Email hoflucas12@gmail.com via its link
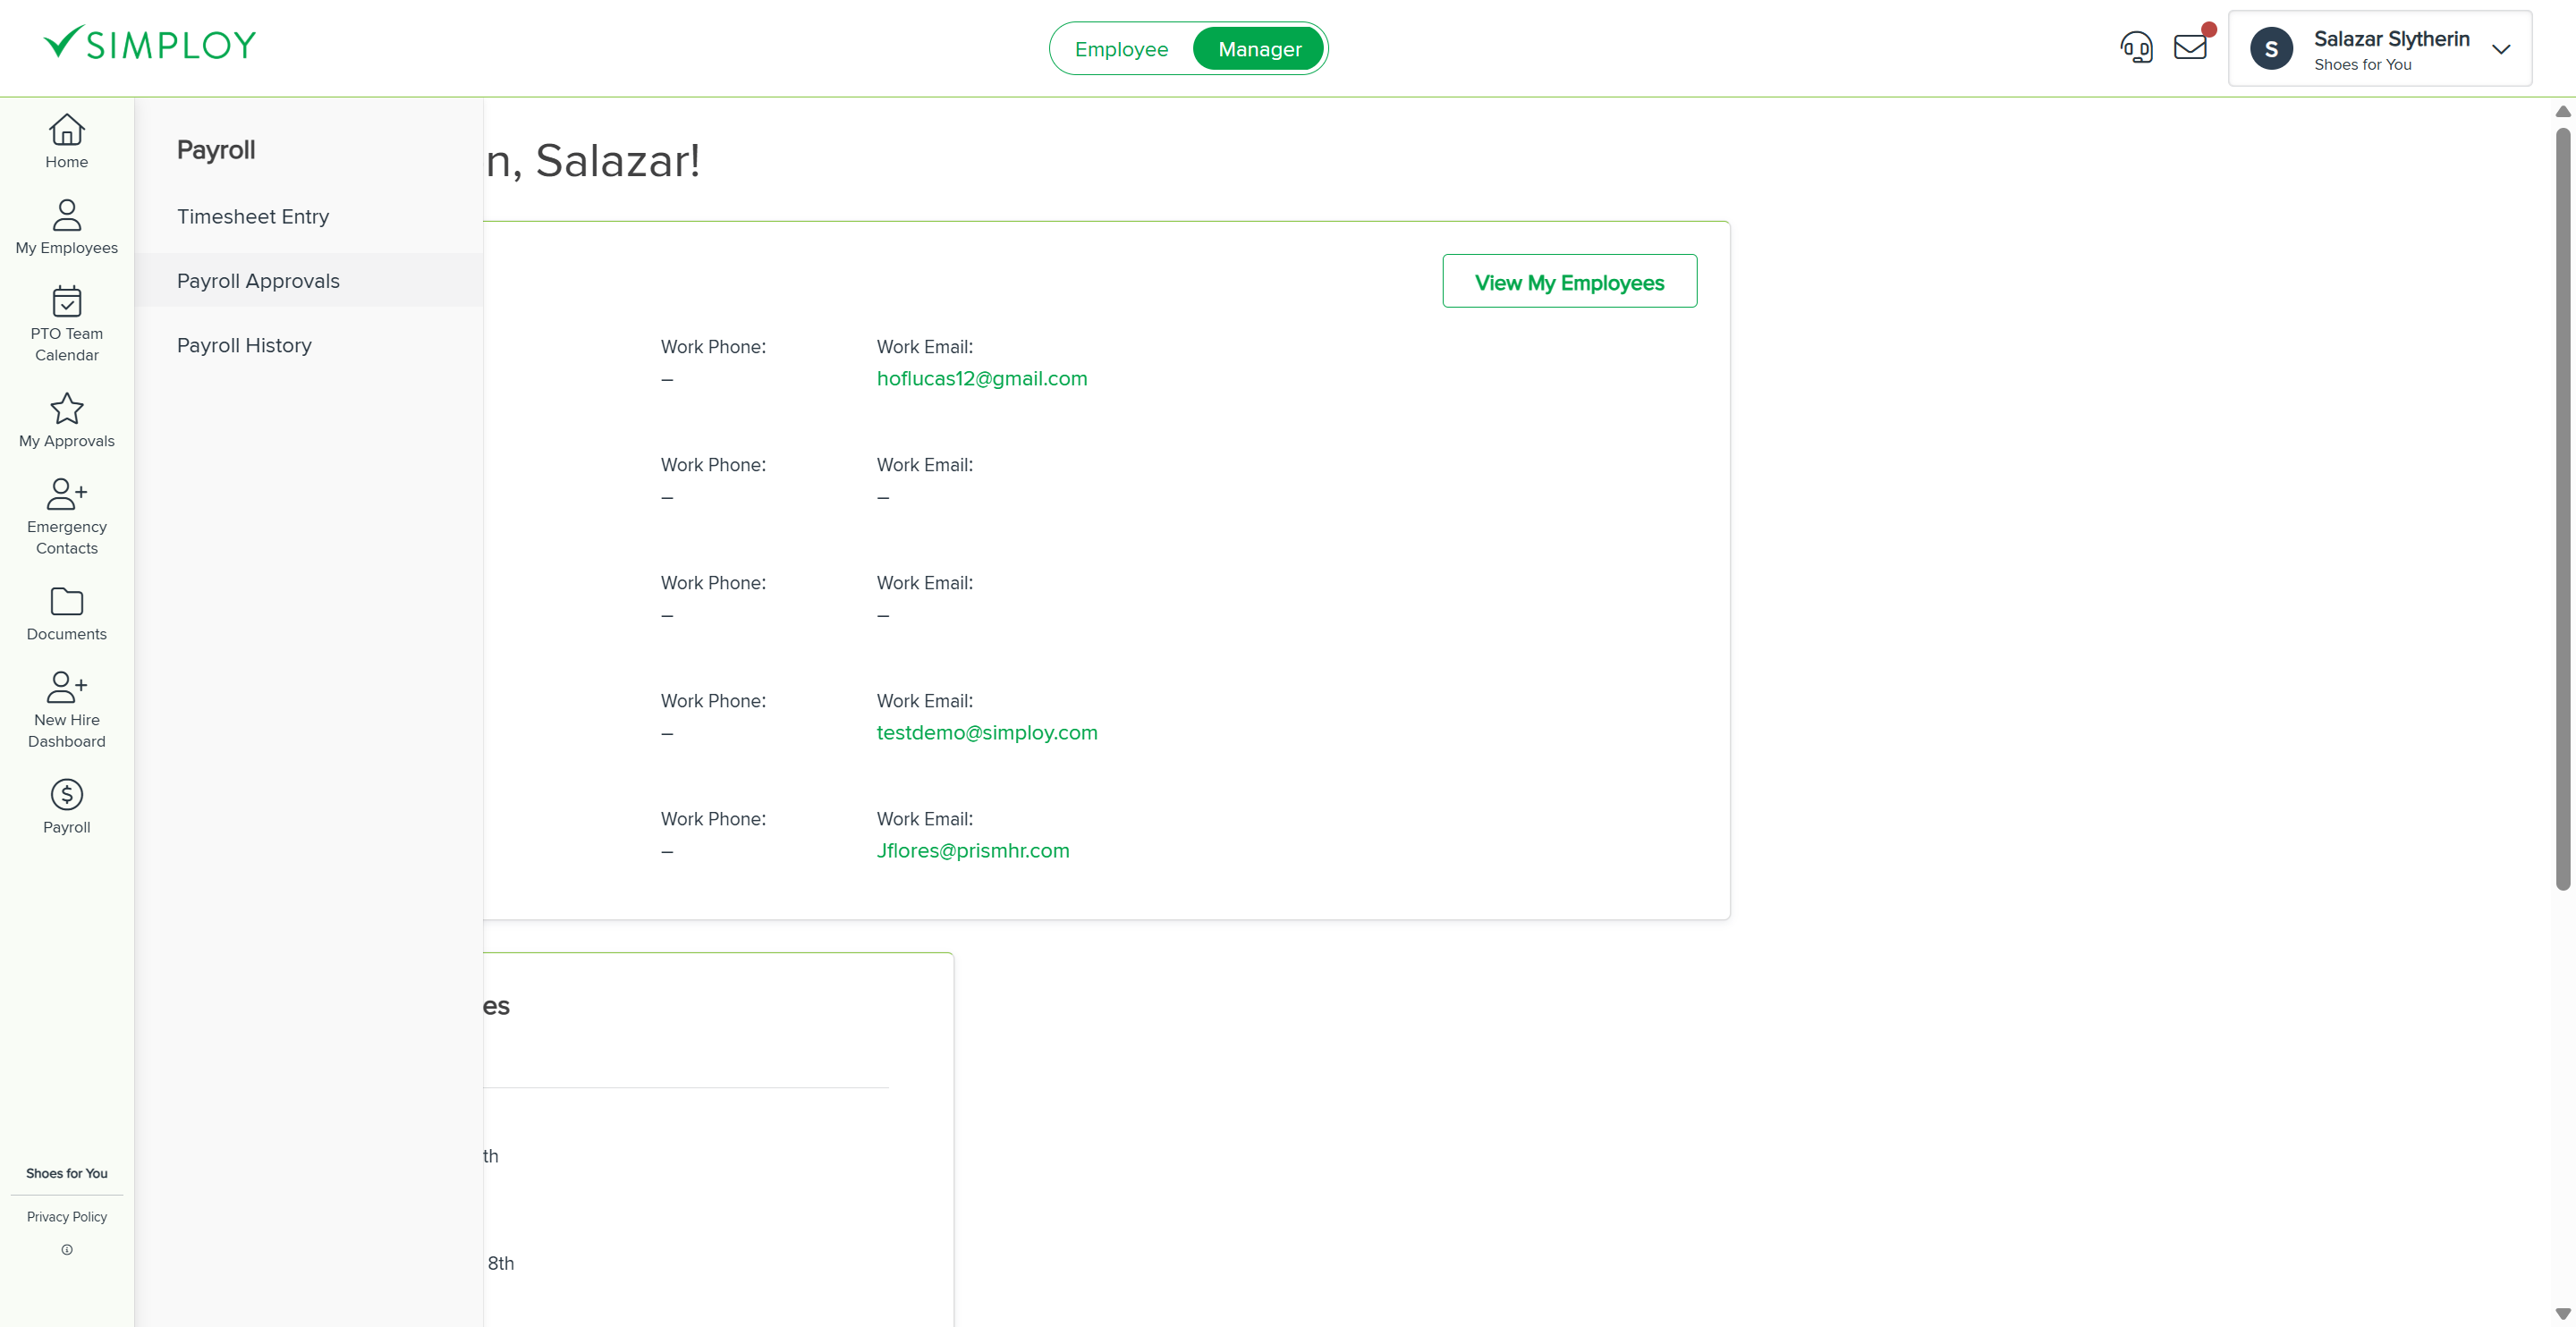The width and height of the screenshot is (2576, 1327). [x=982, y=378]
